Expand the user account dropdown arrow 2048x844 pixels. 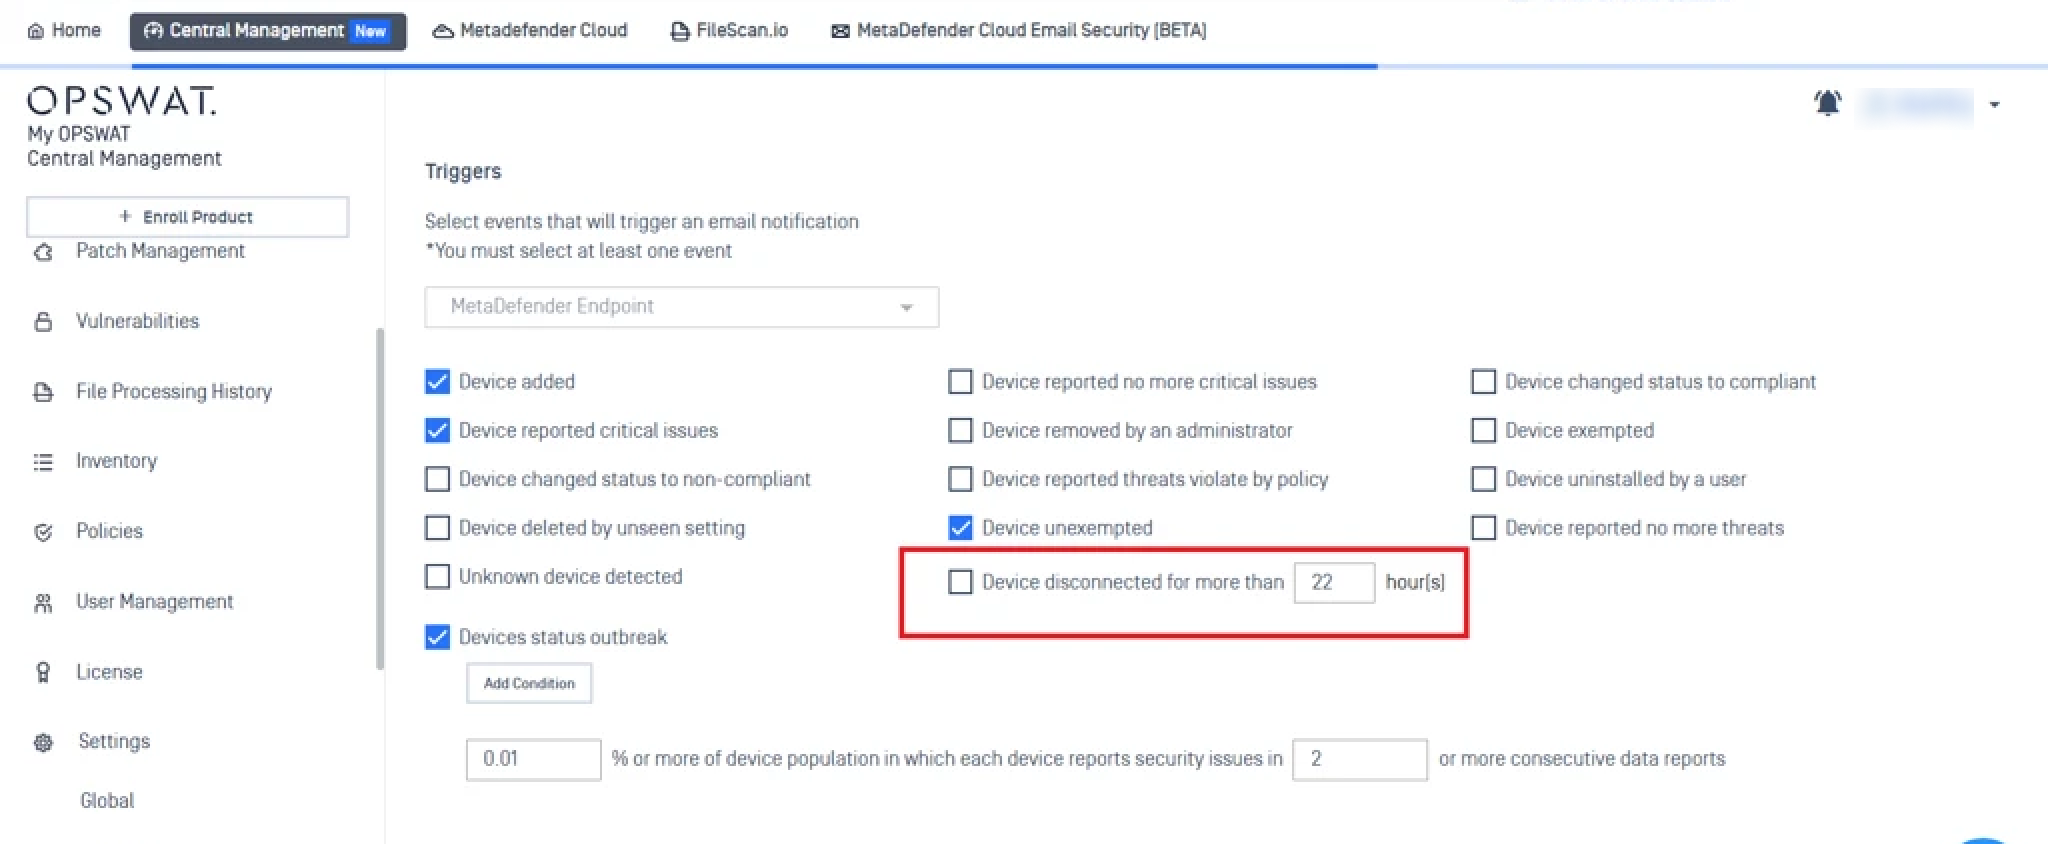(1994, 104)
